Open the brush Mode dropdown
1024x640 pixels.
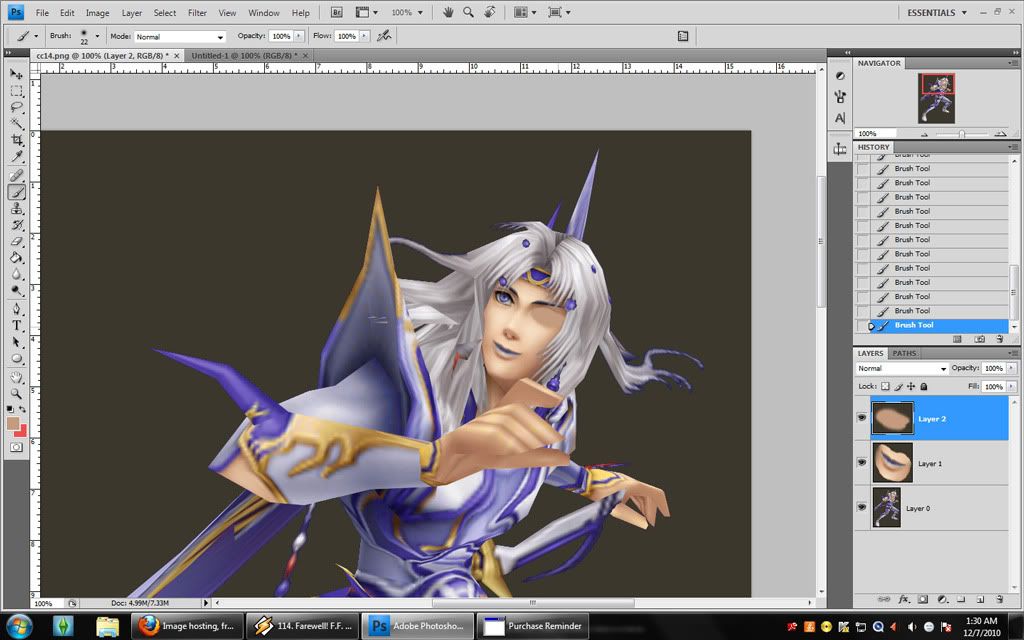pyautogui.click(x=179, y=36)
